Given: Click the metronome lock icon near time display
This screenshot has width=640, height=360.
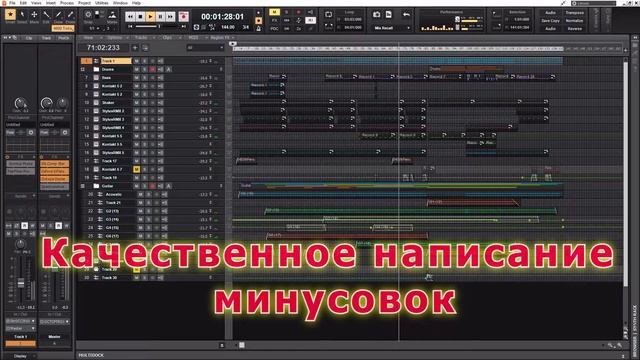Looking at the screenshot, I should (x=258, y=28).
